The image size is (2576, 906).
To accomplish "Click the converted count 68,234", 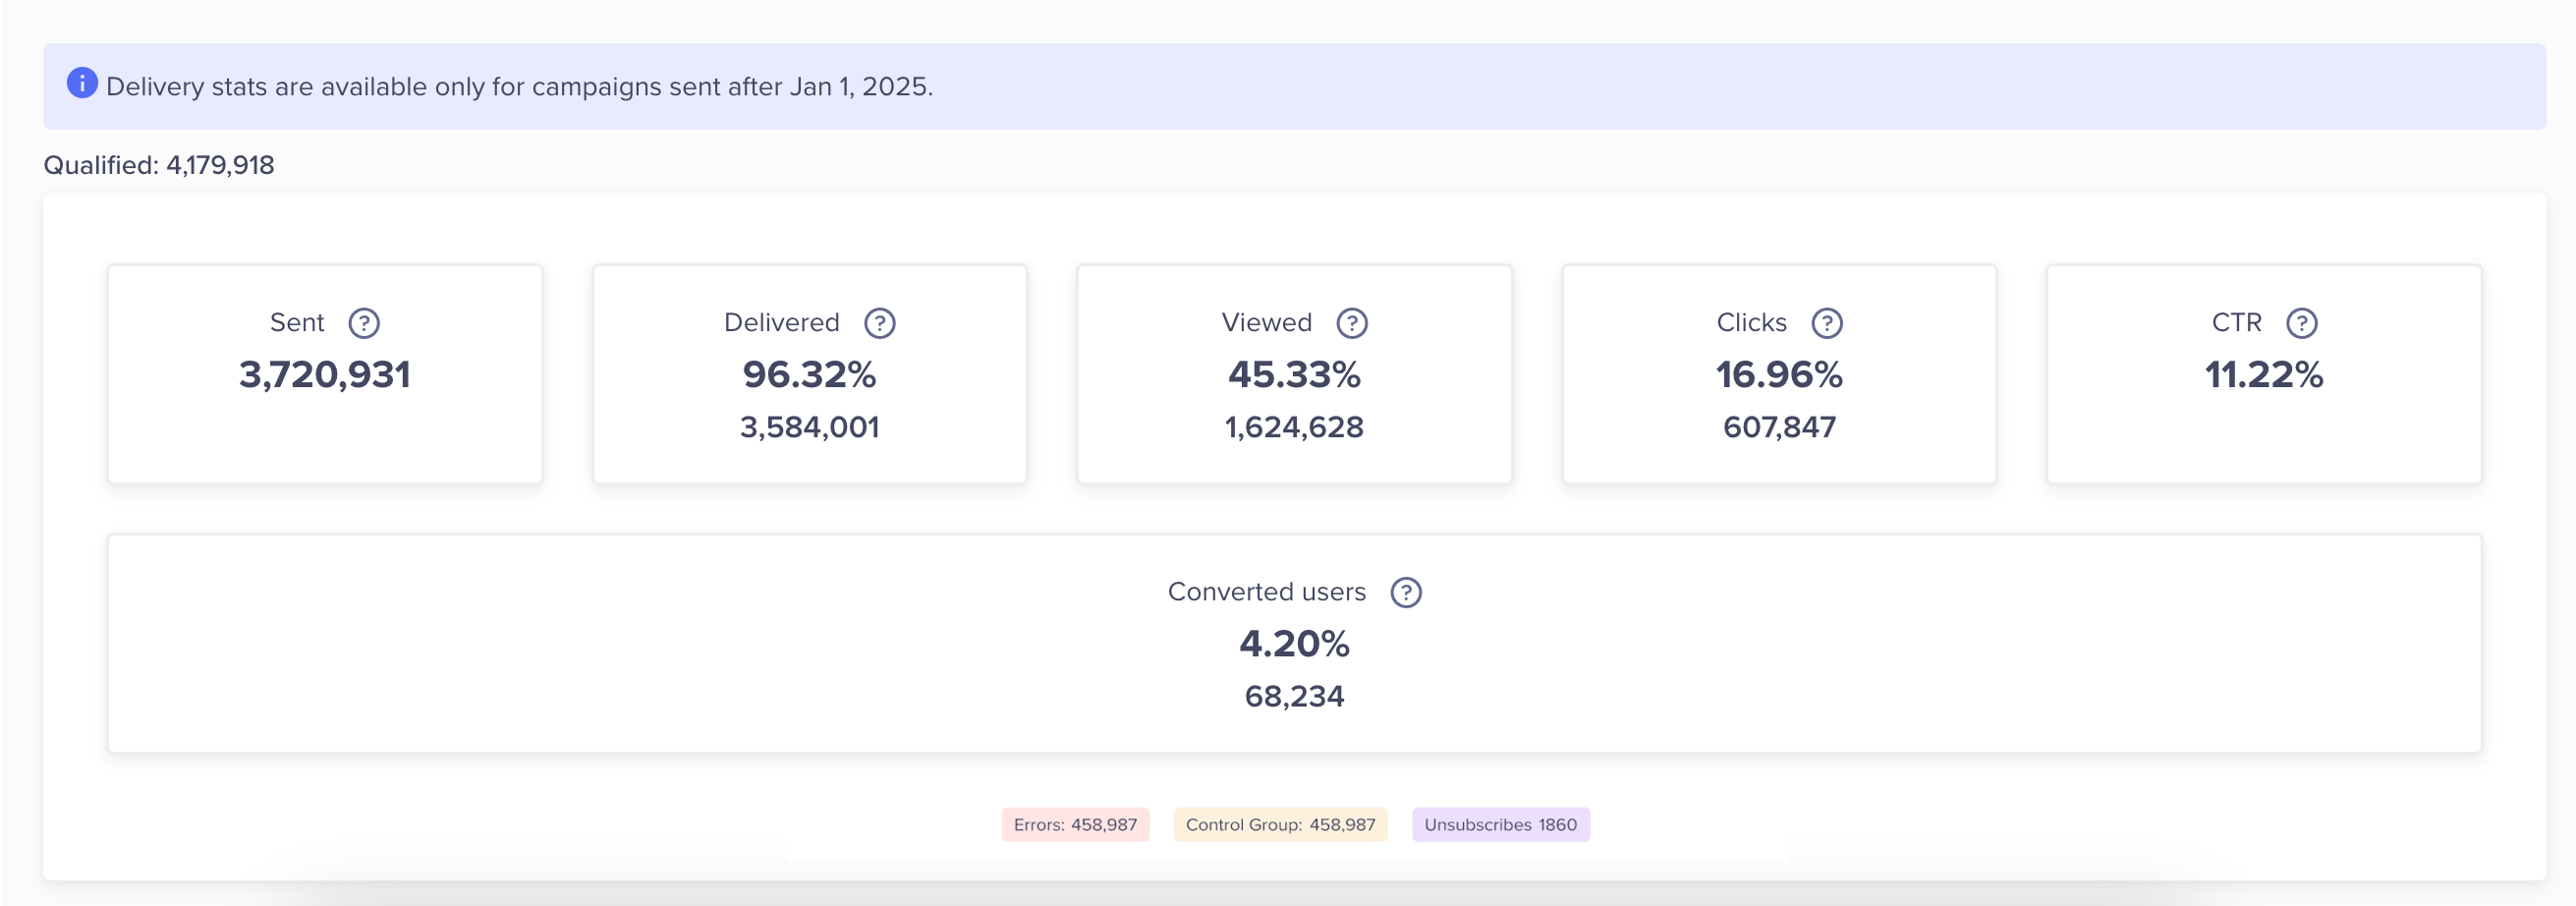I will pyautogui.click(x=1294, y=696).
